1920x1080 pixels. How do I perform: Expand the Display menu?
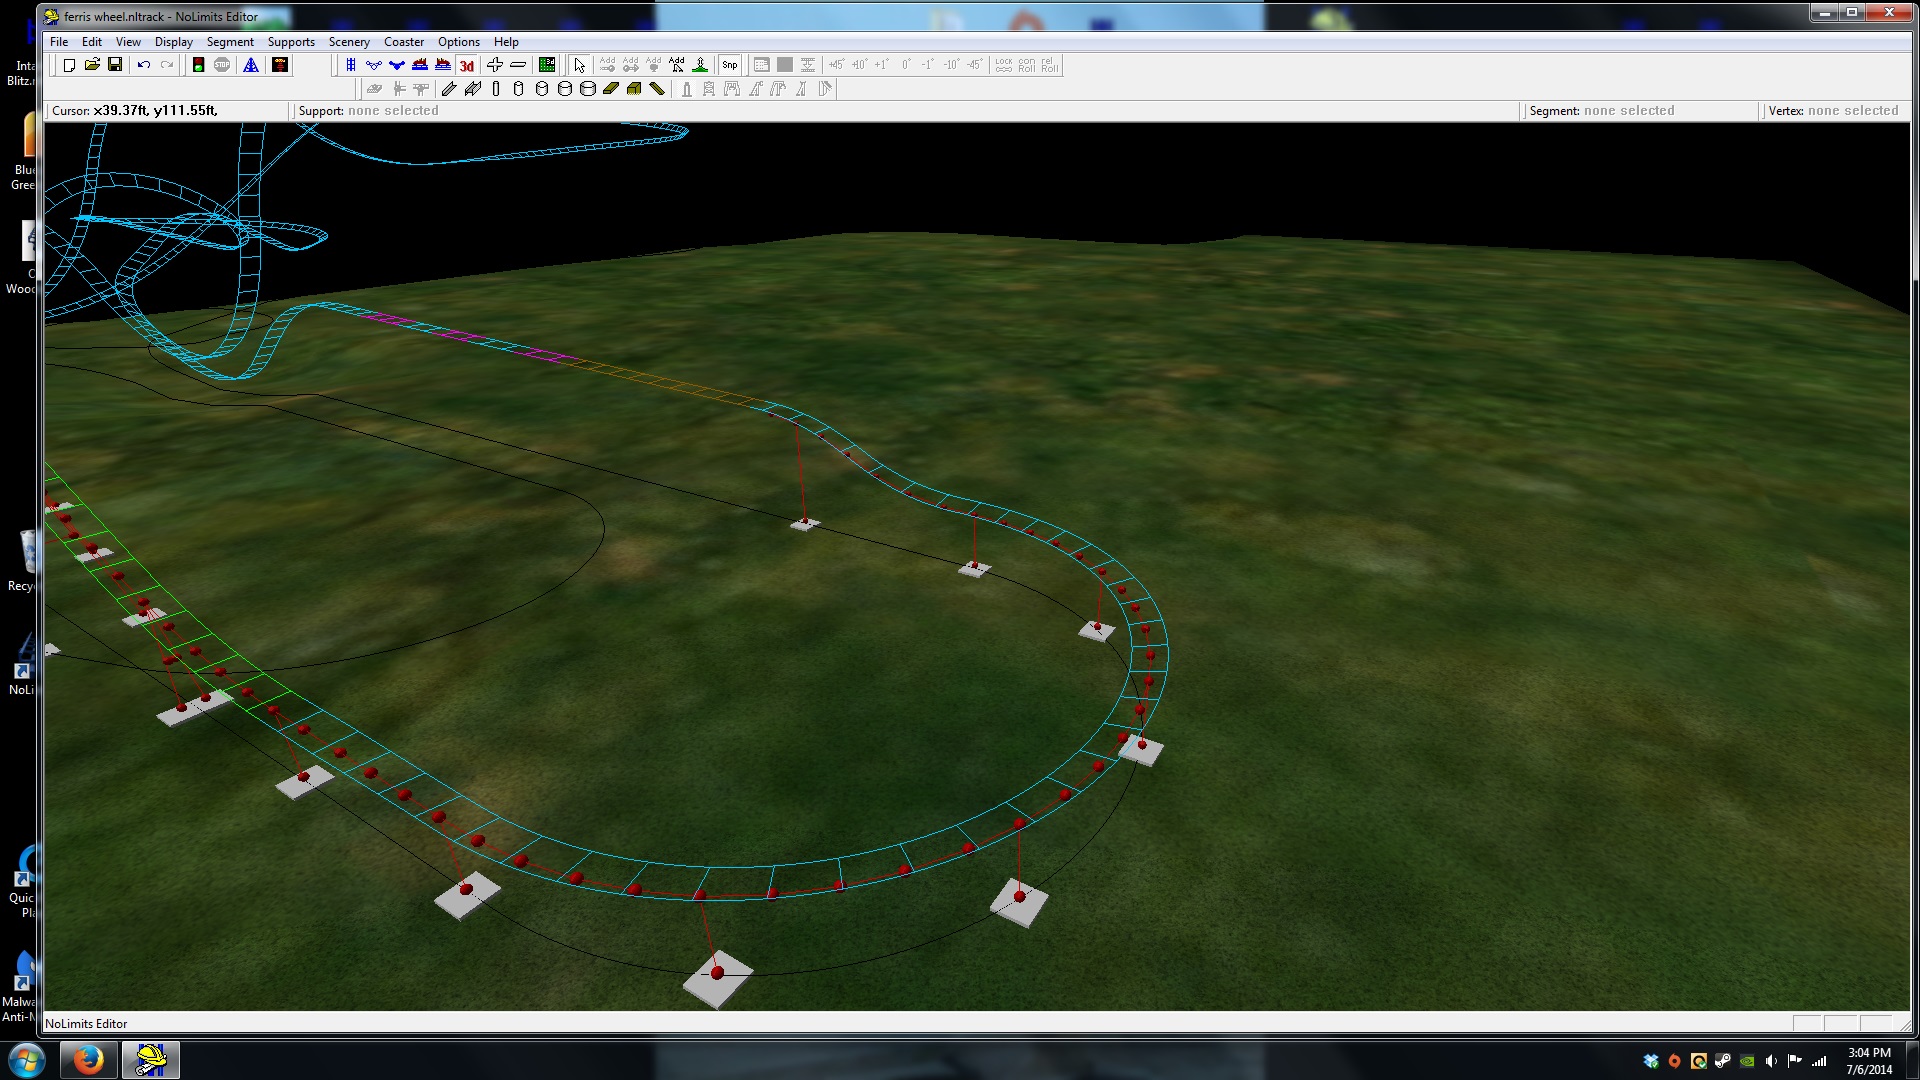(173, 42)
